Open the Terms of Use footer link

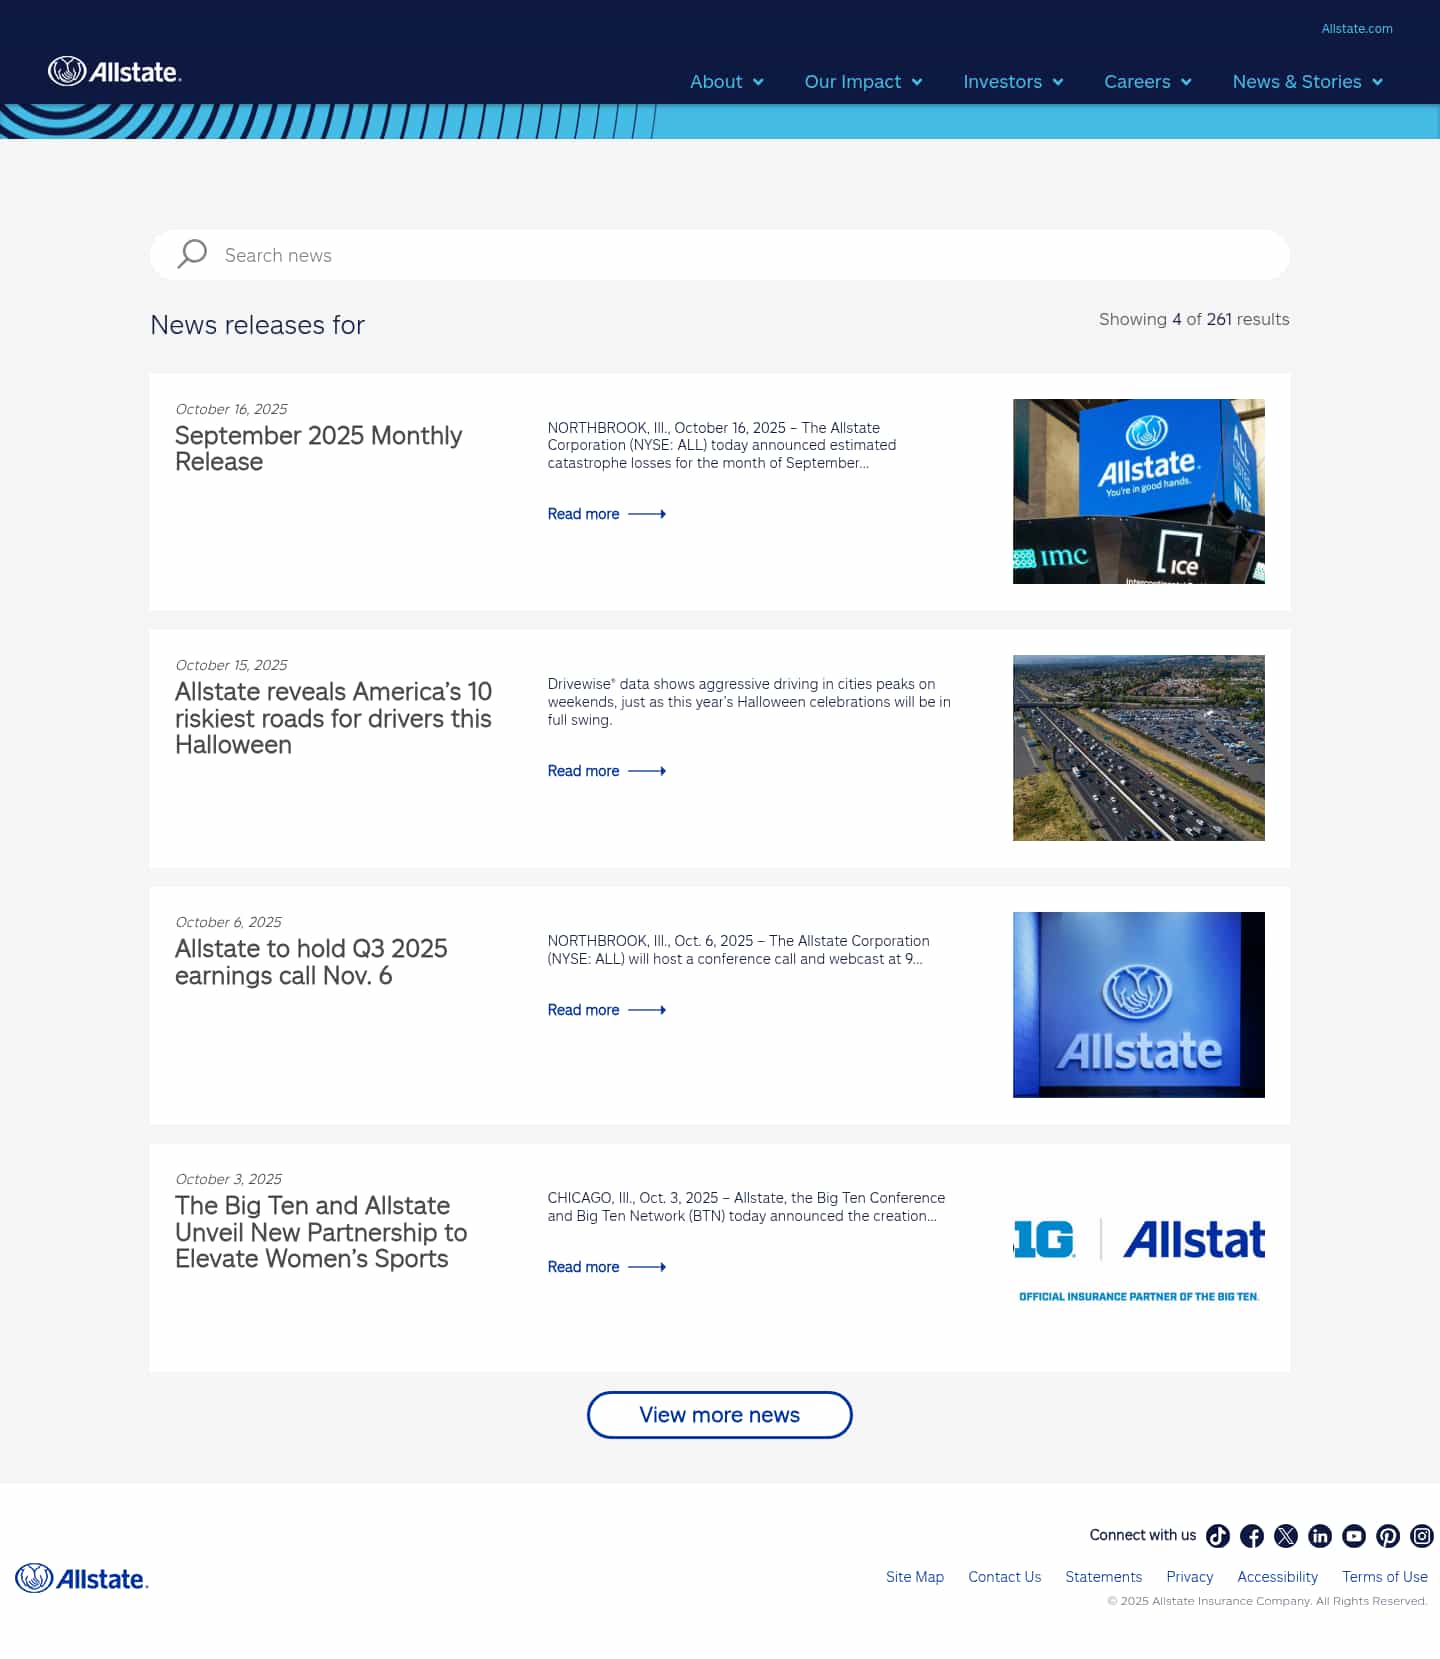(x=1385, y=1577)
